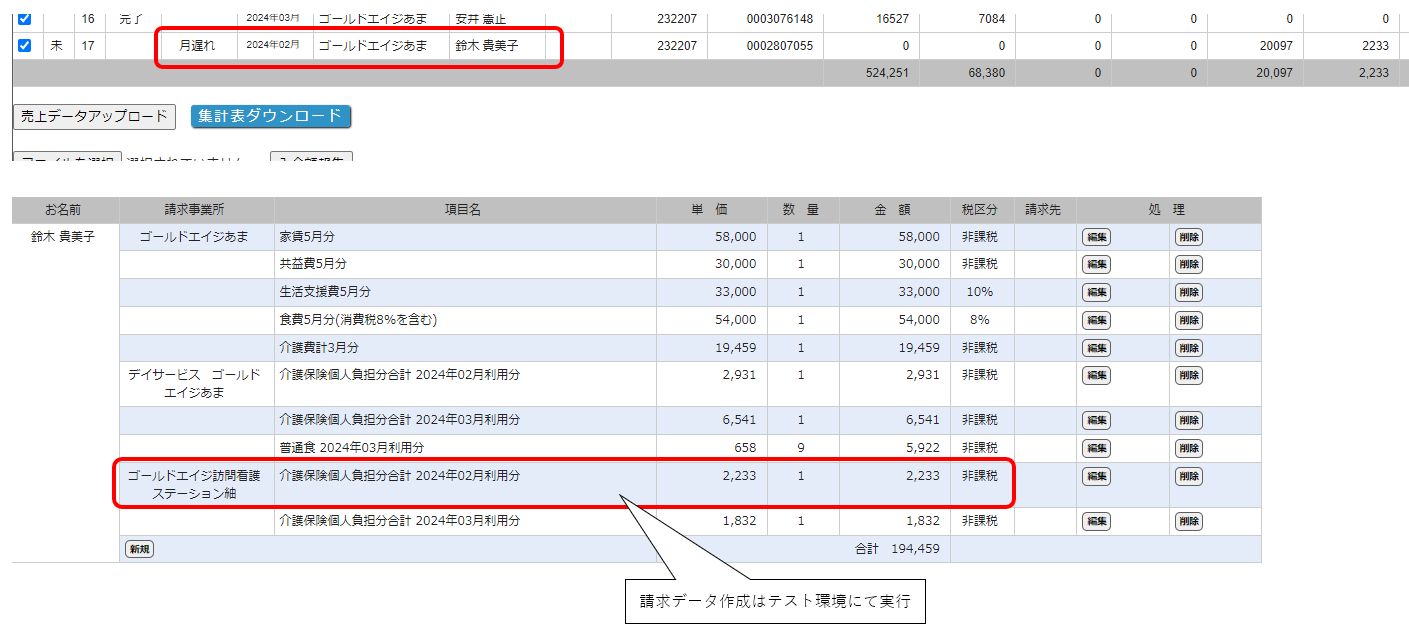This screenshot has height=632, width=1409.
Task: Remove the 介護費計3月分 row
Action: pos(1188,348)
